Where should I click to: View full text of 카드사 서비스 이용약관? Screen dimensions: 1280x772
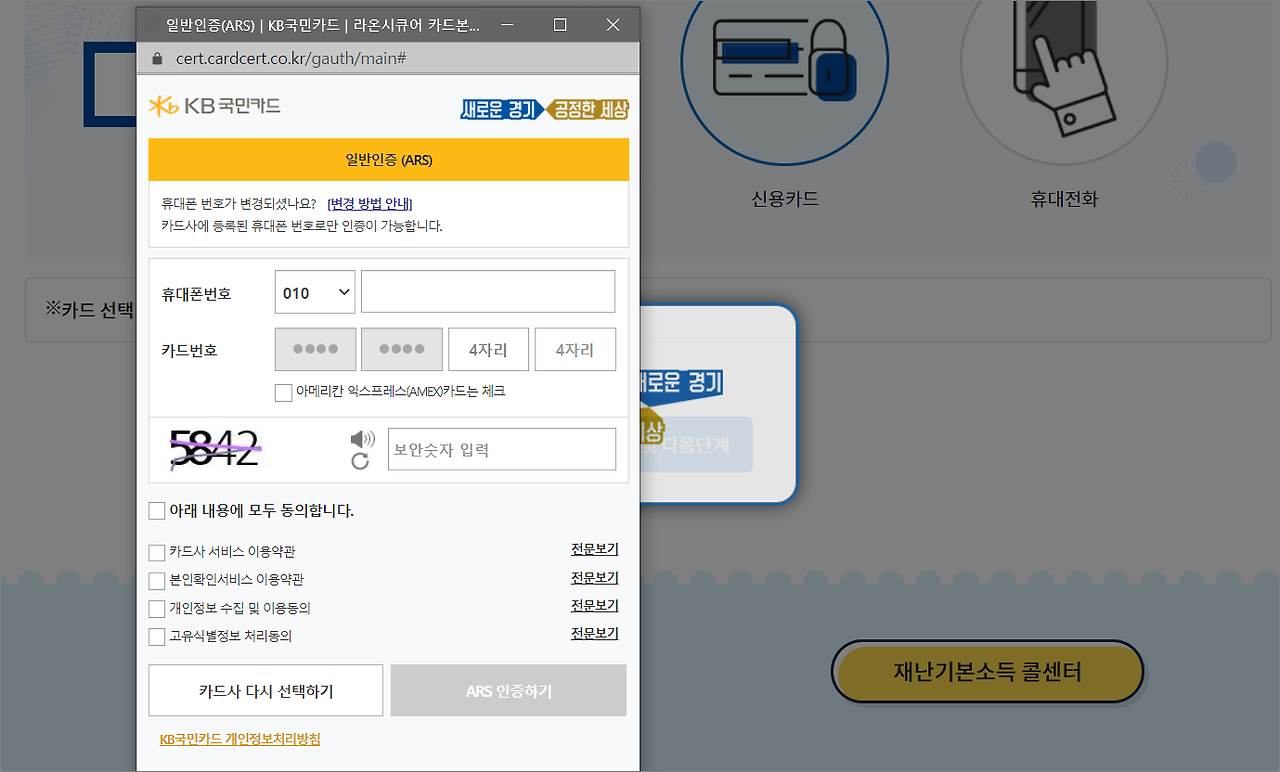[x=595, y=550]
